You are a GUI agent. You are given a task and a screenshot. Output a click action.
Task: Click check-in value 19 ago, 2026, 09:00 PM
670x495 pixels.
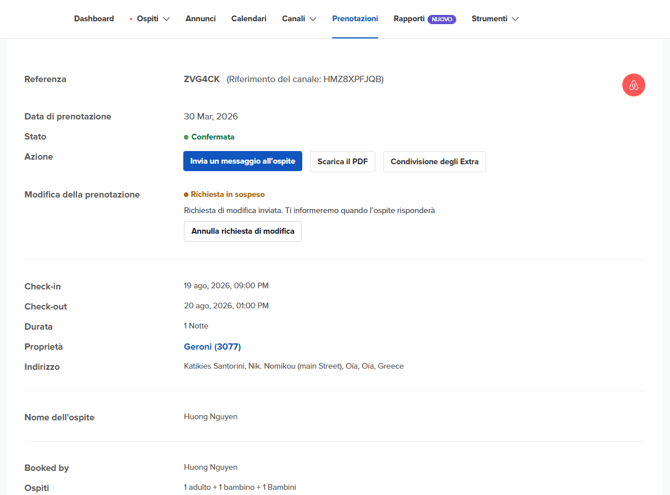click(x=226, y=286)
